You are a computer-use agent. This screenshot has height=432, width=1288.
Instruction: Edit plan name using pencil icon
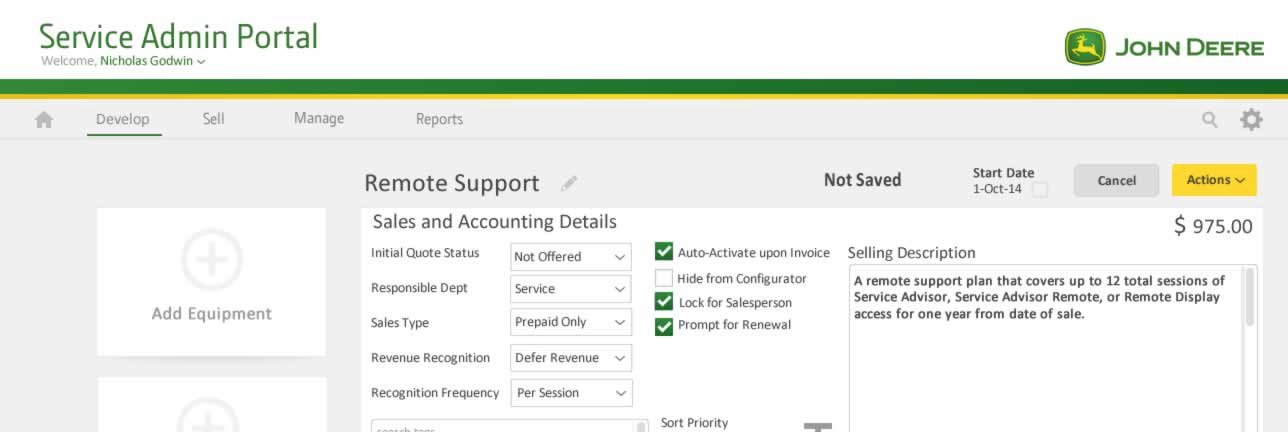[x=569, y=183]
